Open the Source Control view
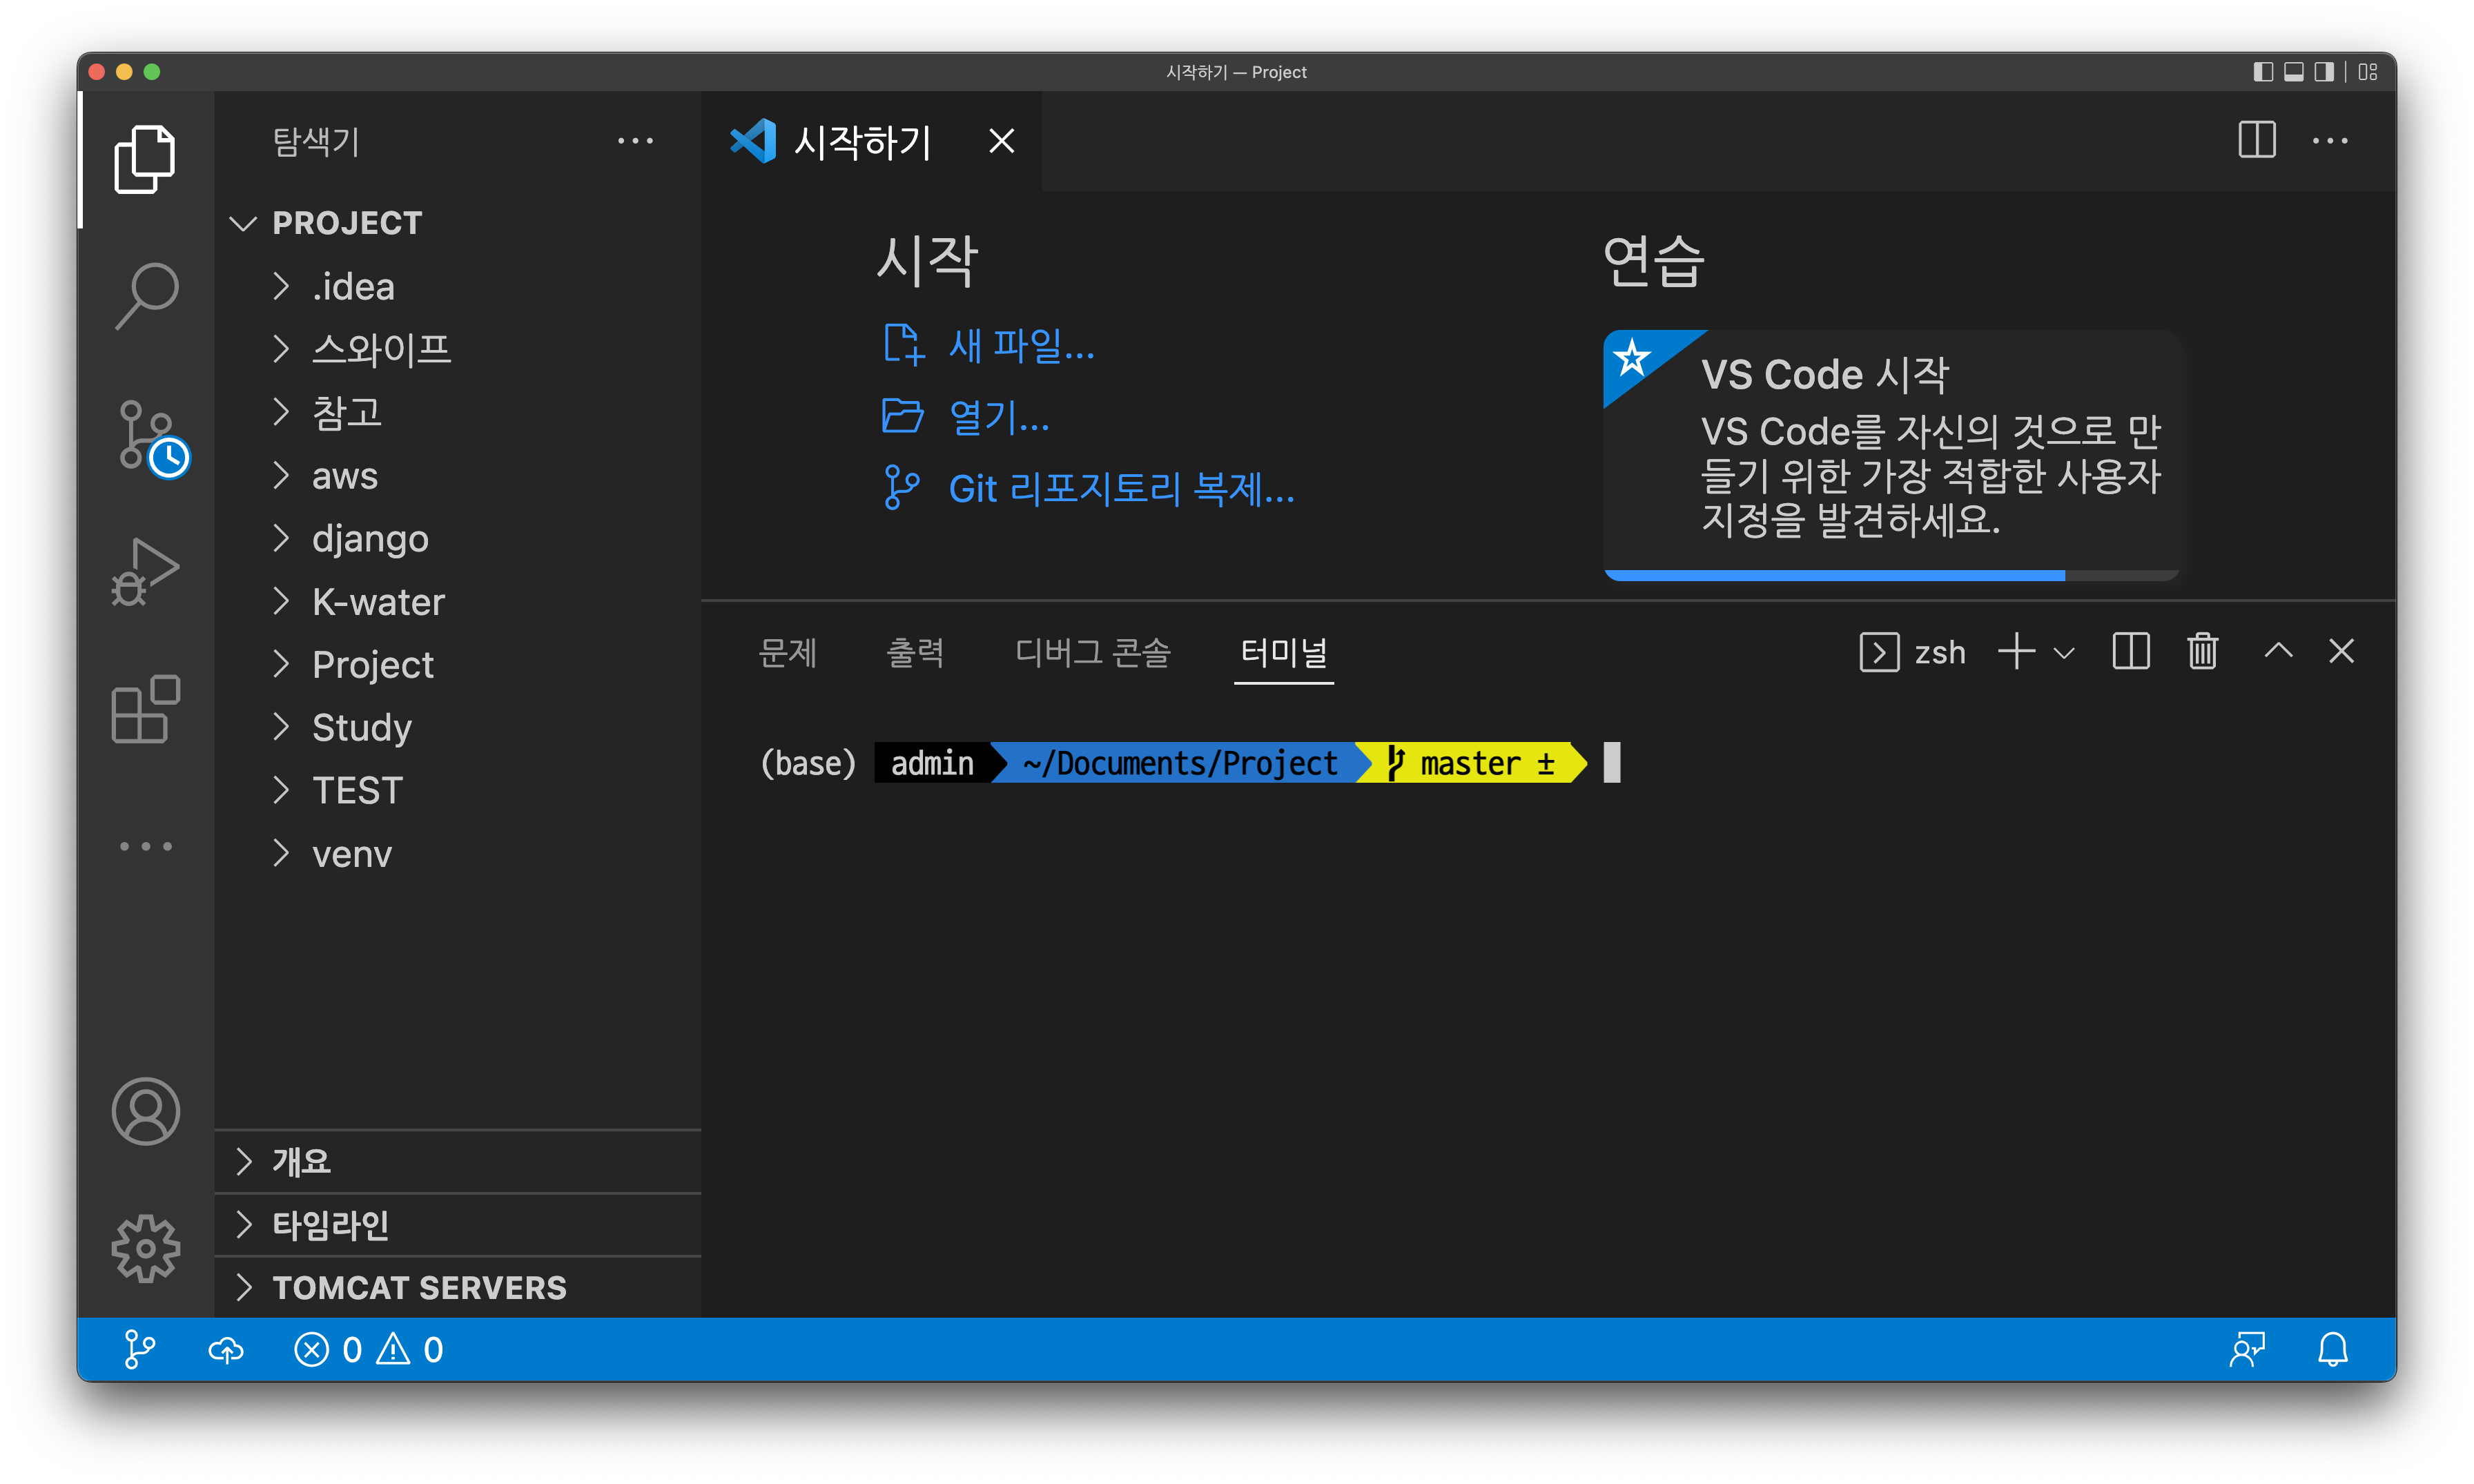The image size is (2474, 1484). click(146, 435)
